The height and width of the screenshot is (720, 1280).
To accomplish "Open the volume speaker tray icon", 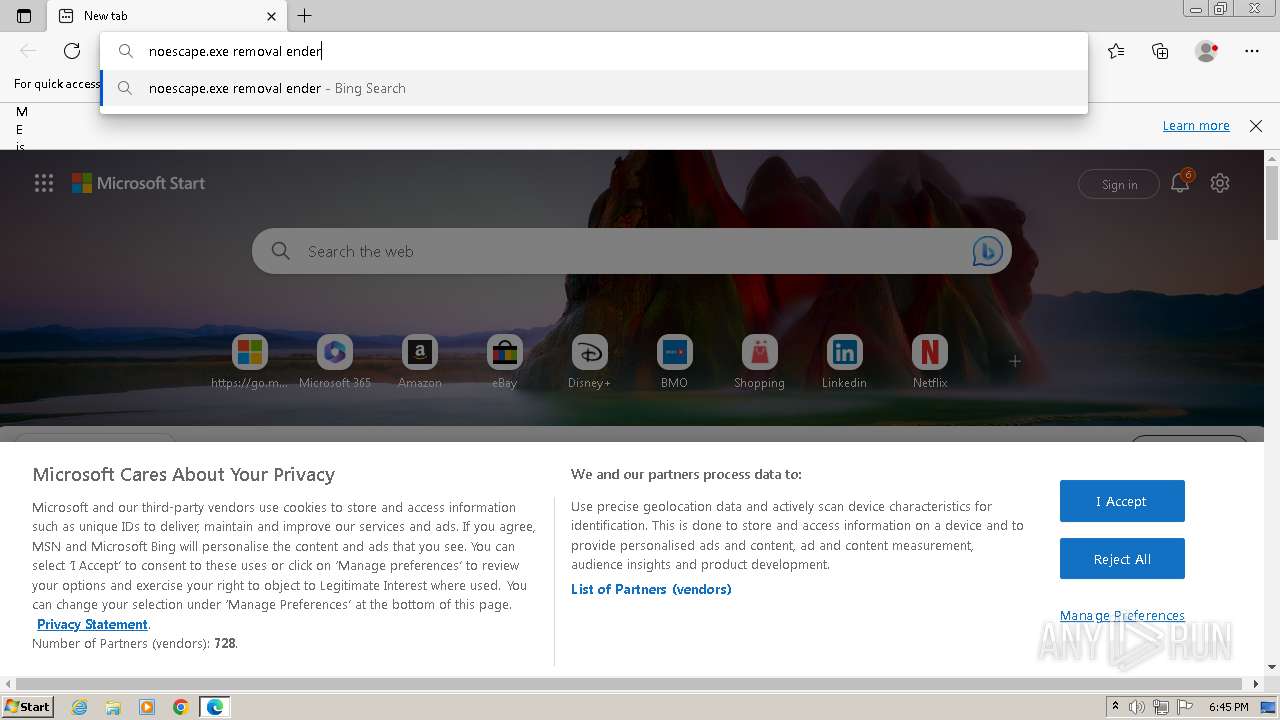I will 1137,707.
